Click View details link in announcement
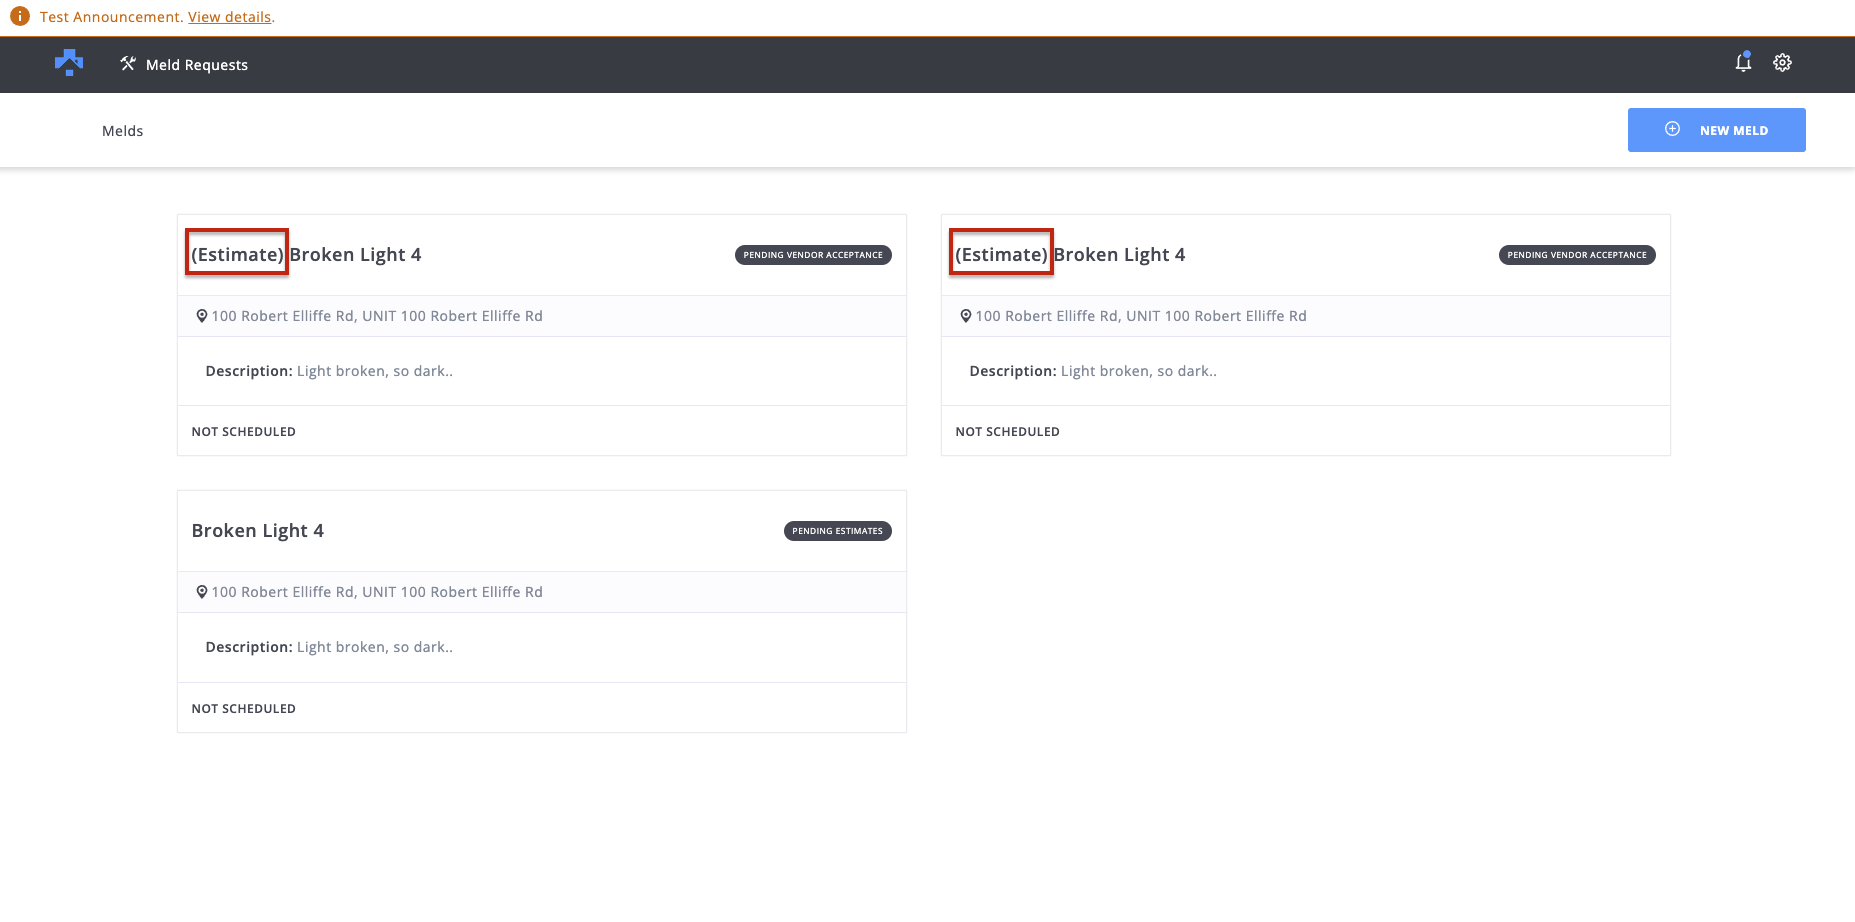The height and width of the screenshot is (922, 1855). 230,17
